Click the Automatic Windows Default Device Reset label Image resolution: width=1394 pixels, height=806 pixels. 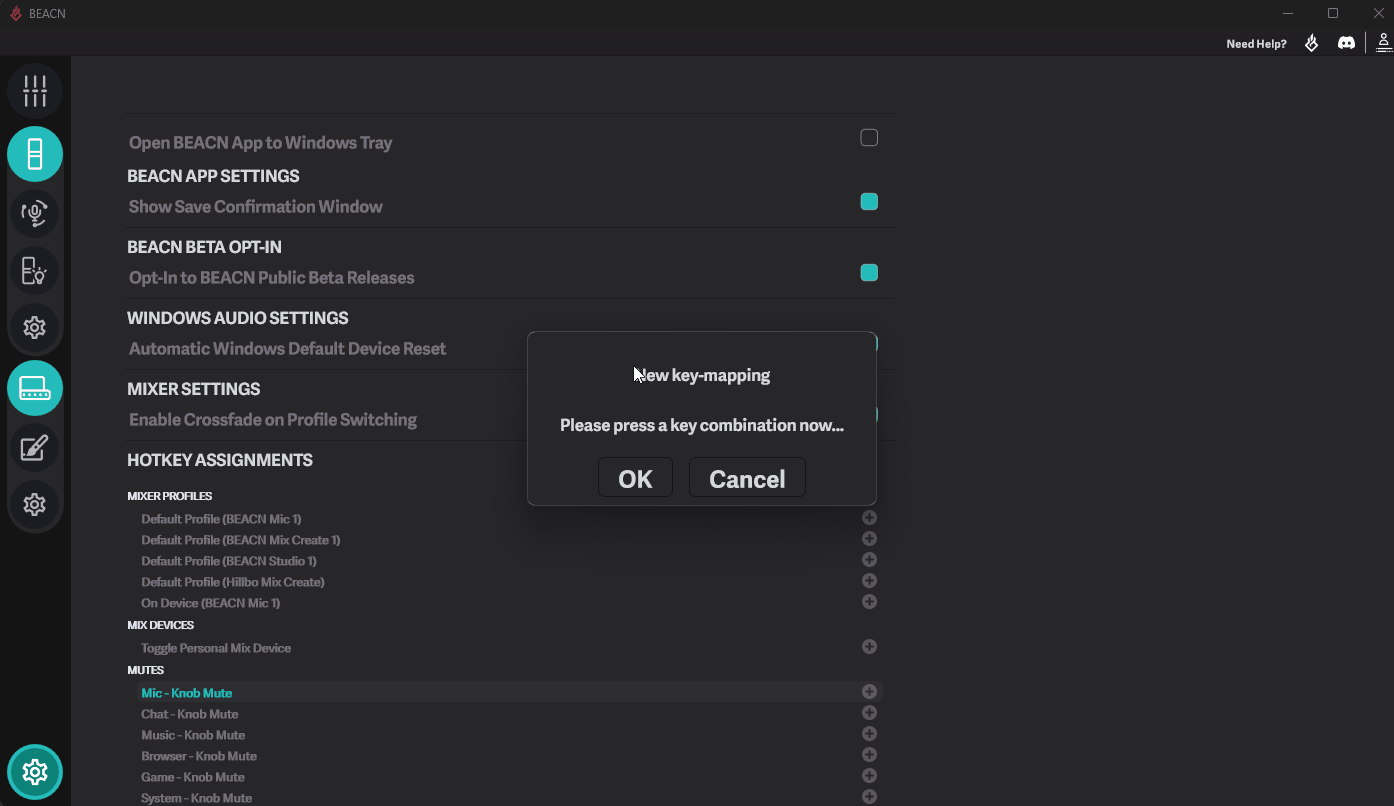287,349
